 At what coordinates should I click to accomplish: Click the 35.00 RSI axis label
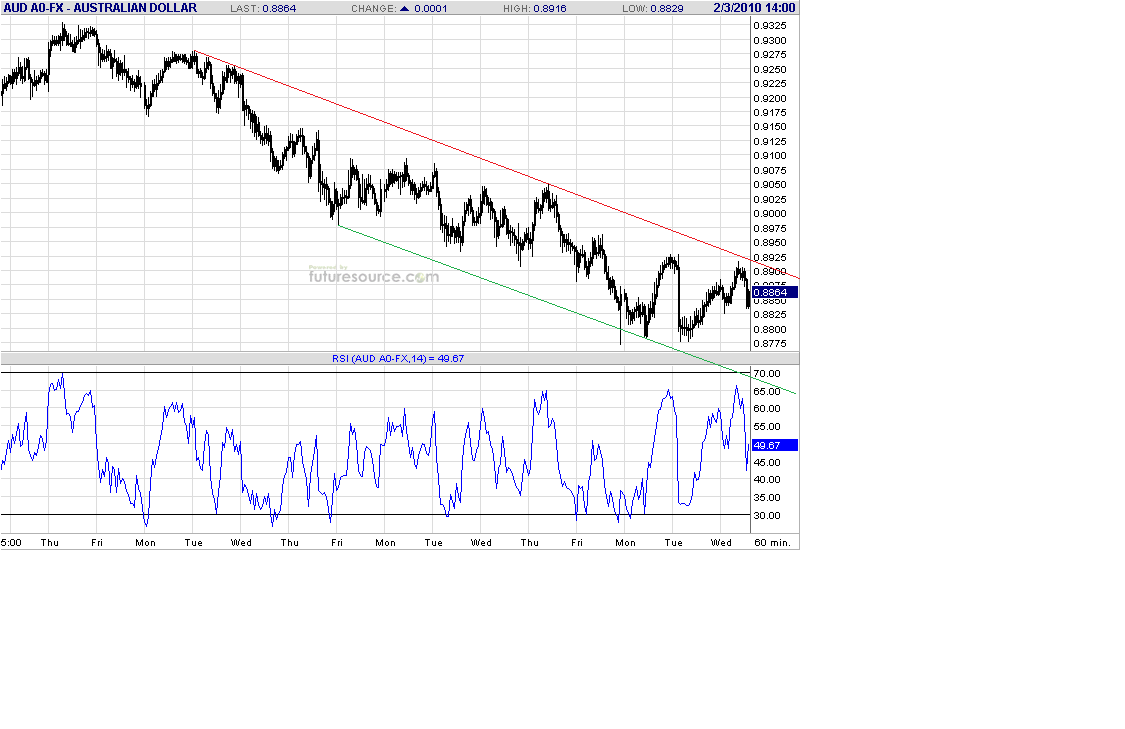pyautogui.click(x=767, y=498)
